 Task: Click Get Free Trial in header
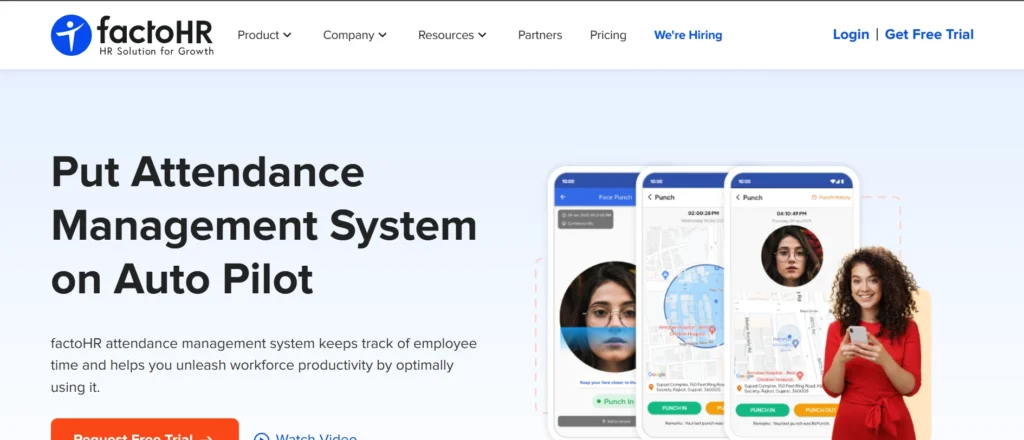click(929, 35)
